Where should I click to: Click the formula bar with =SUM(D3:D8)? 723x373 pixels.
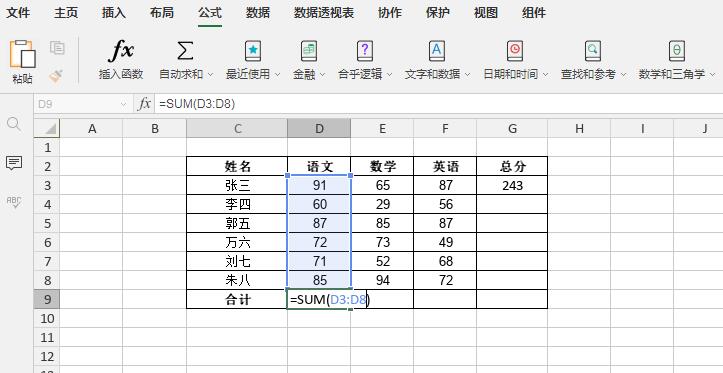point(439,105)
